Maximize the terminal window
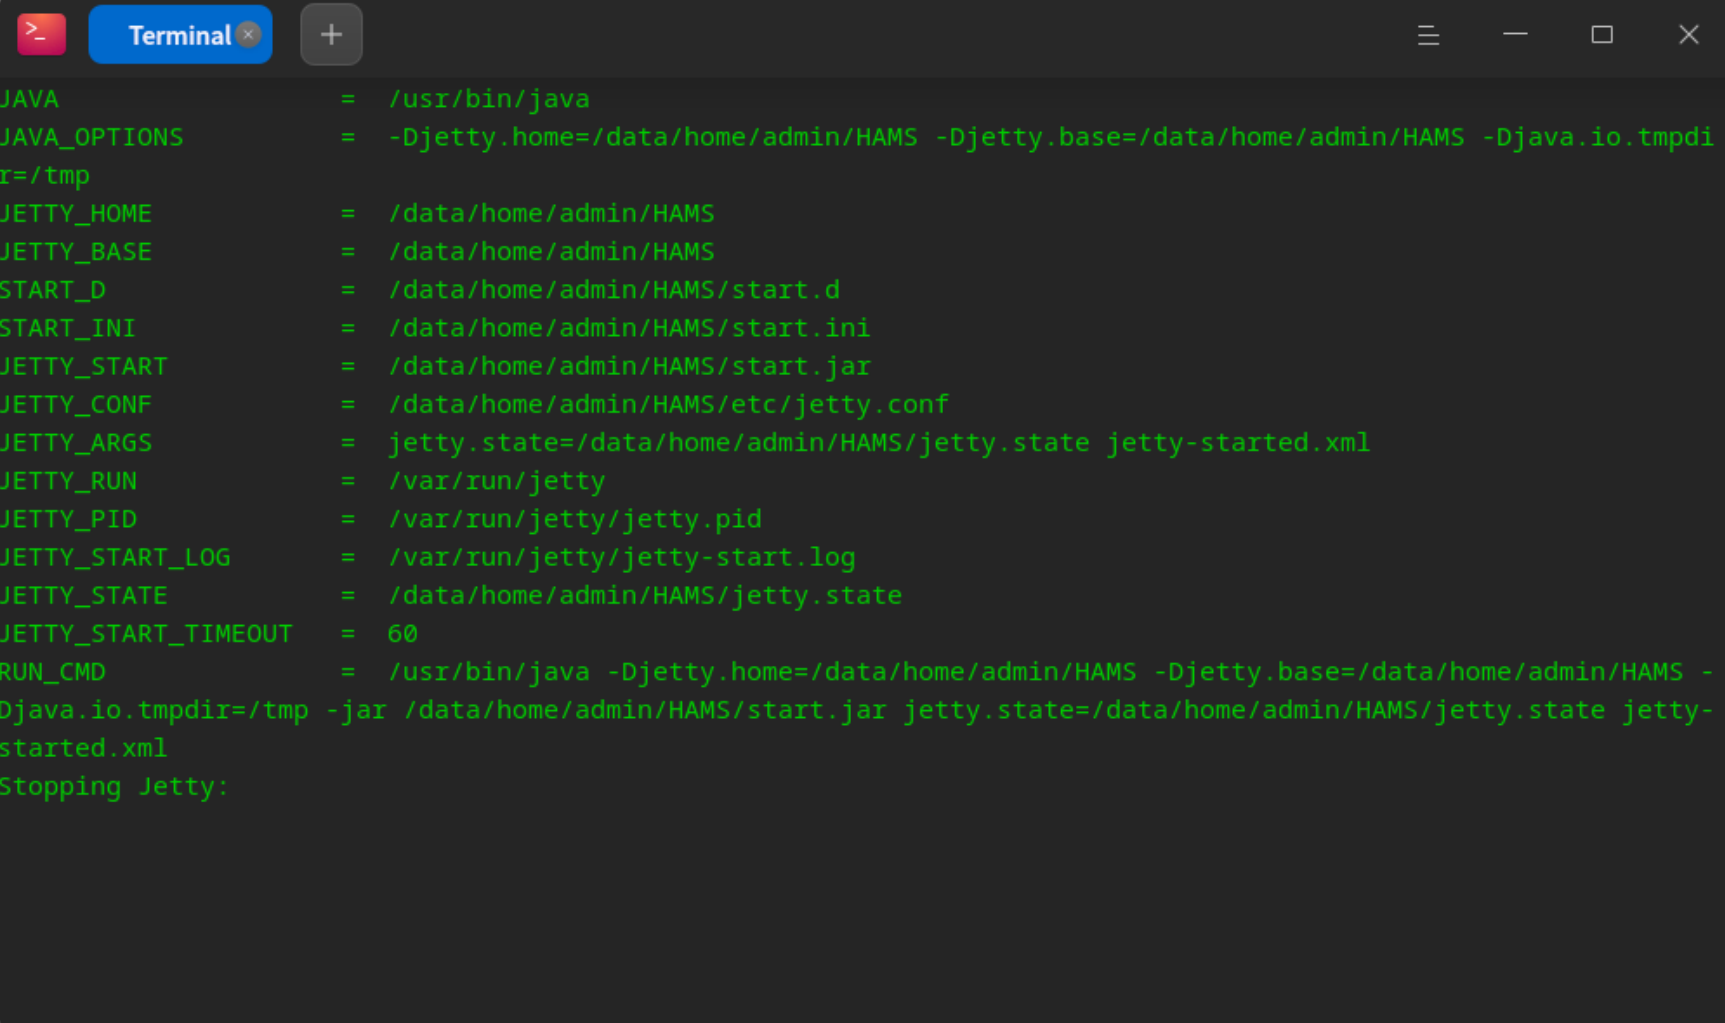 [x=1601, y=35]
